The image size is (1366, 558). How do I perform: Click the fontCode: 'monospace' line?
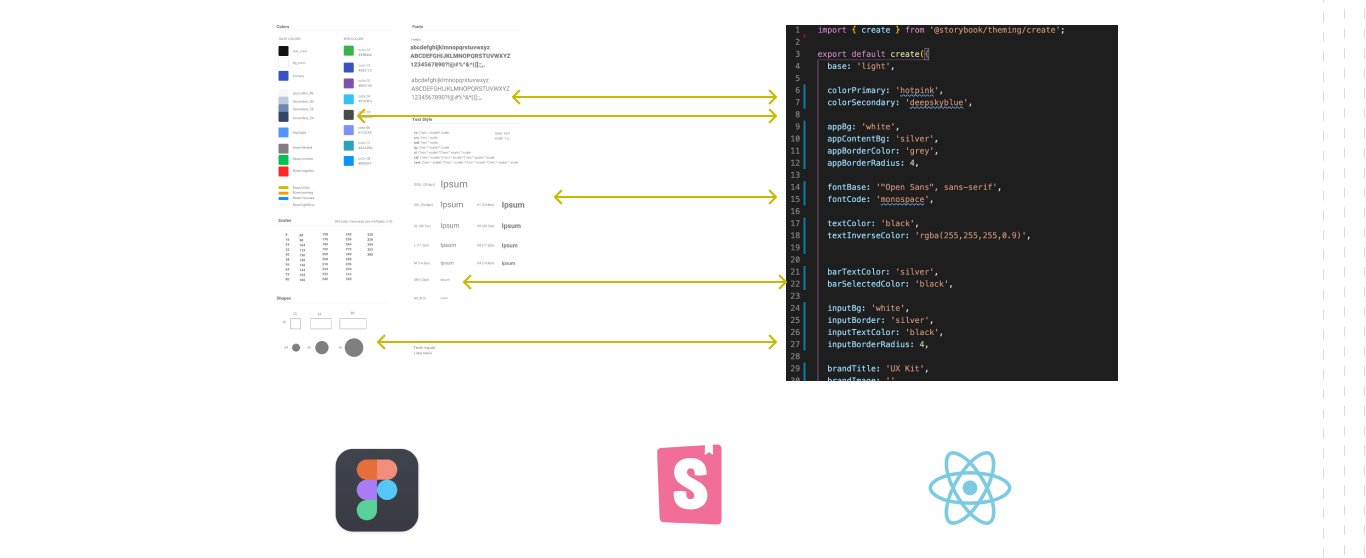[883, 199]
